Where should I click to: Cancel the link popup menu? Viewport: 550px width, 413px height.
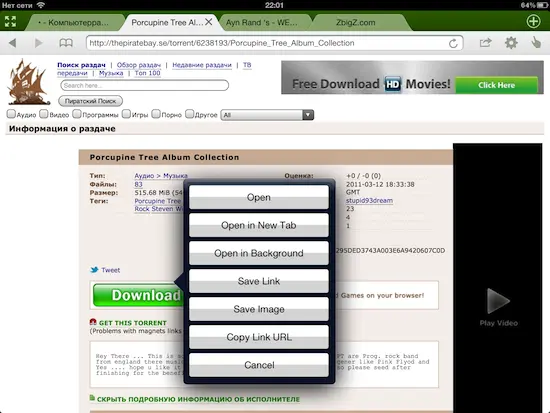tap(259, 365)
